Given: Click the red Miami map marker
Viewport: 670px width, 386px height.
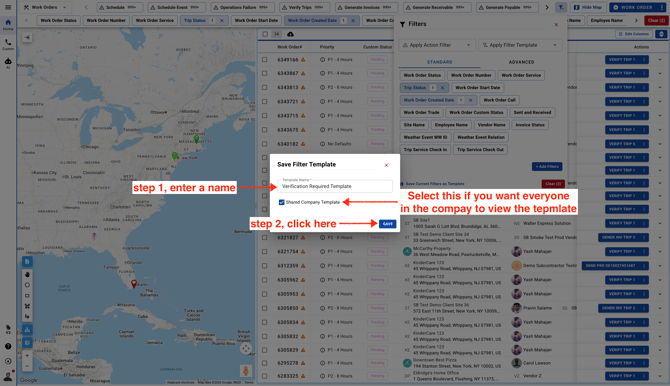Looking at the screenshot, I should coord(134,283).
